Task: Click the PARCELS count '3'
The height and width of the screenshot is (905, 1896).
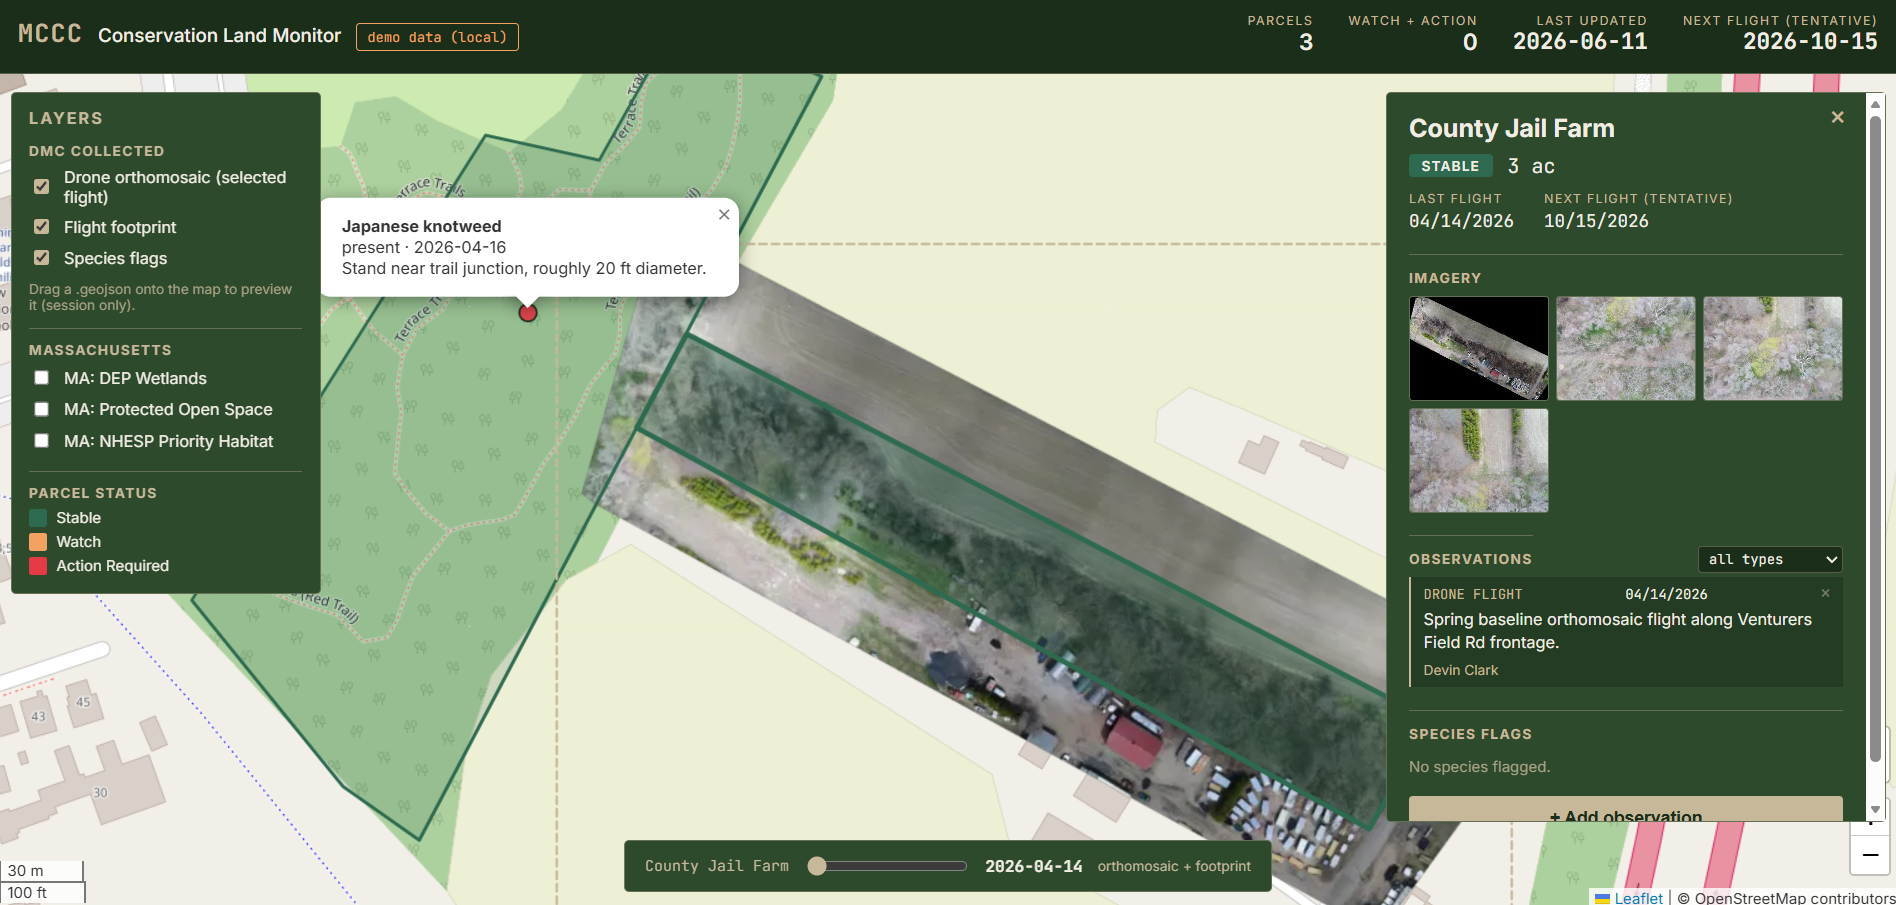Action: point(1306,42)
